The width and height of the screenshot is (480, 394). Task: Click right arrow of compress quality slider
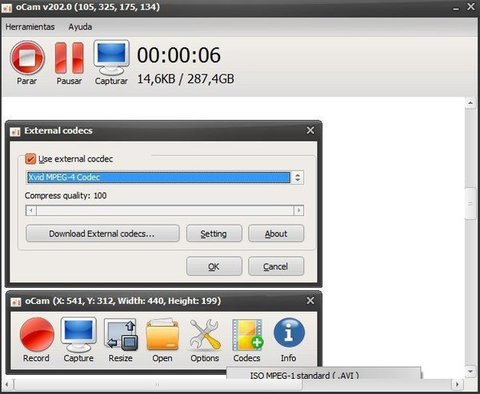click(x=299, y=210)
